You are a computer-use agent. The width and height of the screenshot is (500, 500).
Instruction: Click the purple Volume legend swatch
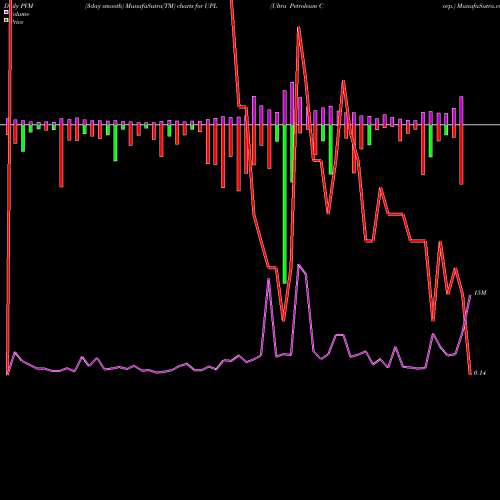click(6, 12)
